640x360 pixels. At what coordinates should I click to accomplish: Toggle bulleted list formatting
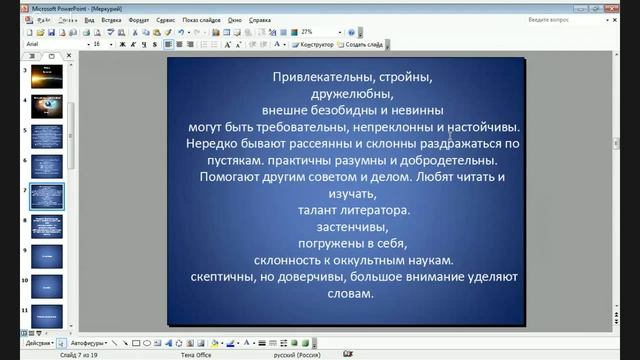click(214, 44)
